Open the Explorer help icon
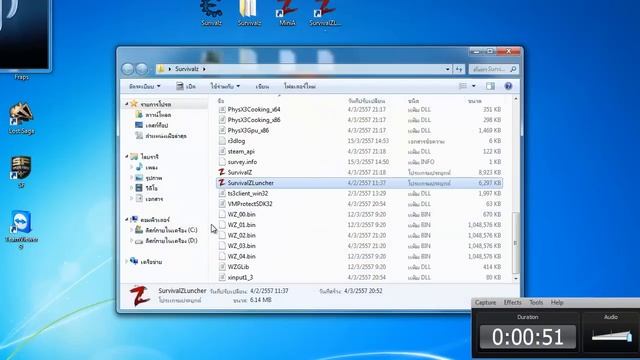Image resolution: width=640 pixels, height=360 pixels. point(508,86)
